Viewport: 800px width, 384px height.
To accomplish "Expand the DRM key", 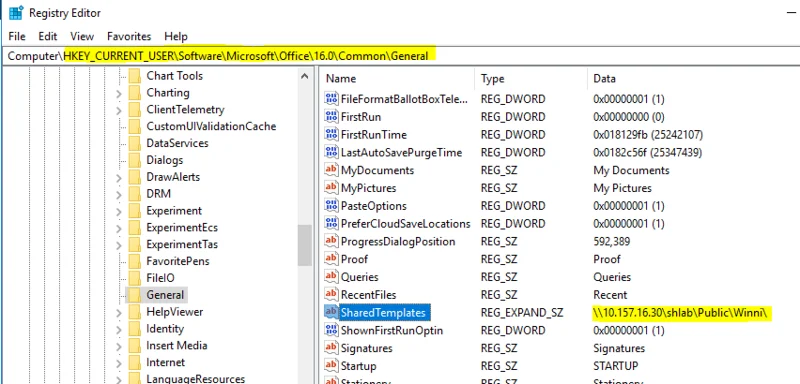I will click(119, 194).
